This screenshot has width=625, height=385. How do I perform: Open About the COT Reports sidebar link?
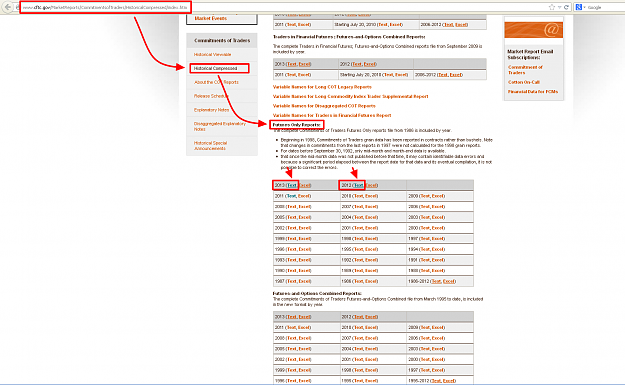[216, 82]
